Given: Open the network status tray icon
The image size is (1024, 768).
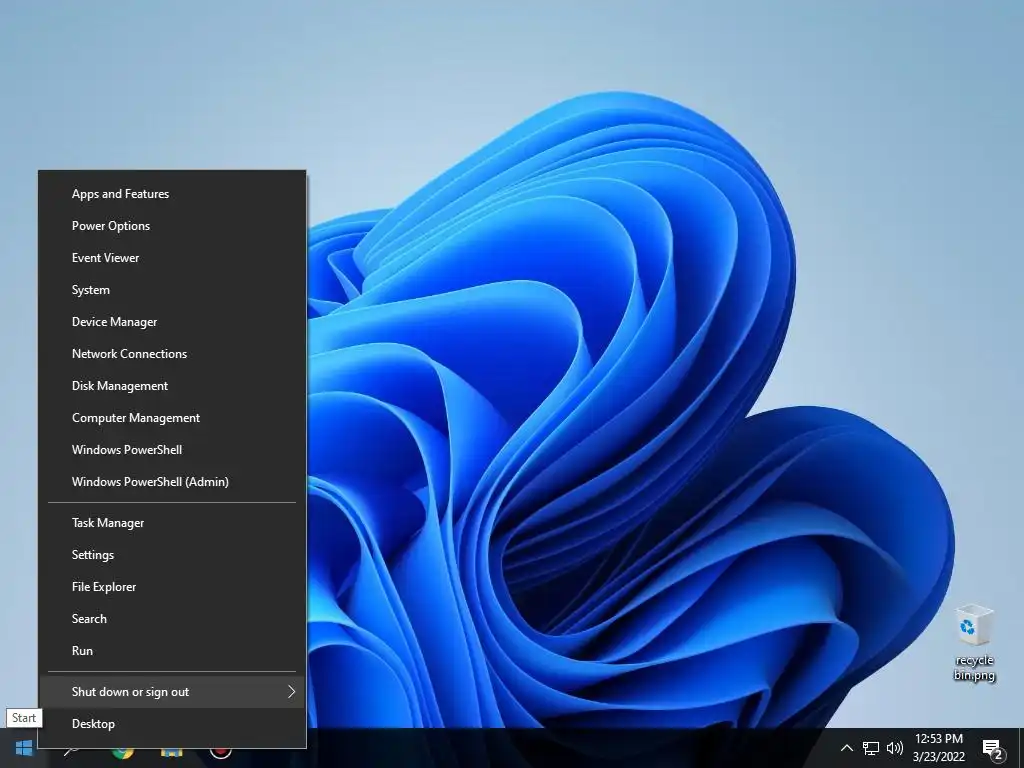Looking at the screenshot, I should click(x=871, y=748).
